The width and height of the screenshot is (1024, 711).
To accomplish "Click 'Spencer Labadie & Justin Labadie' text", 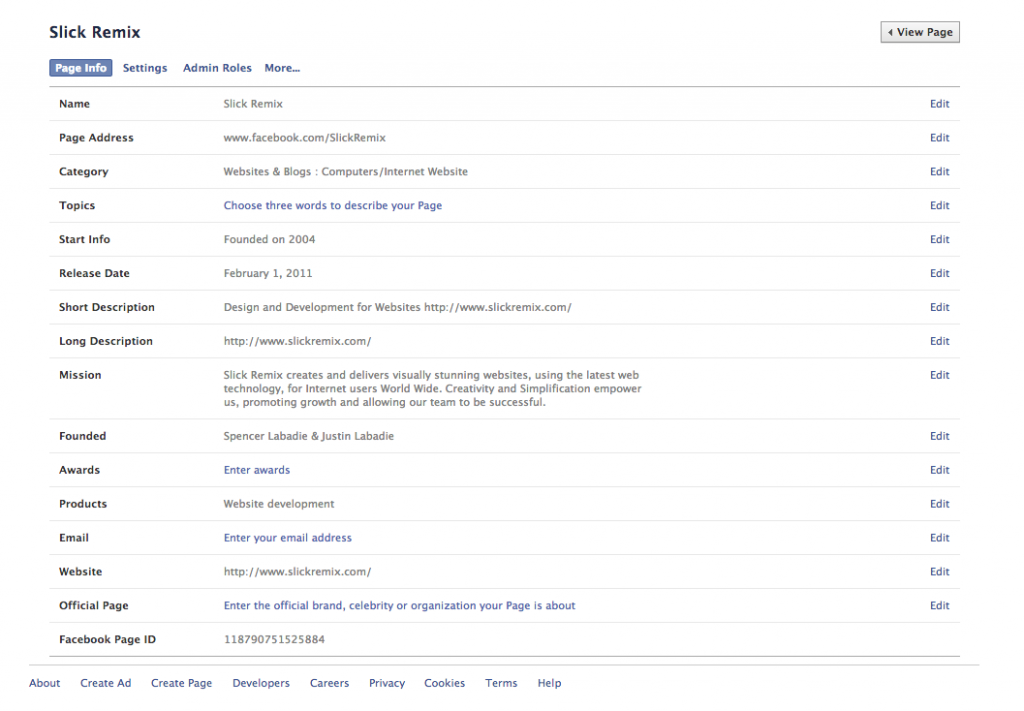I will (x=308, y=436).
